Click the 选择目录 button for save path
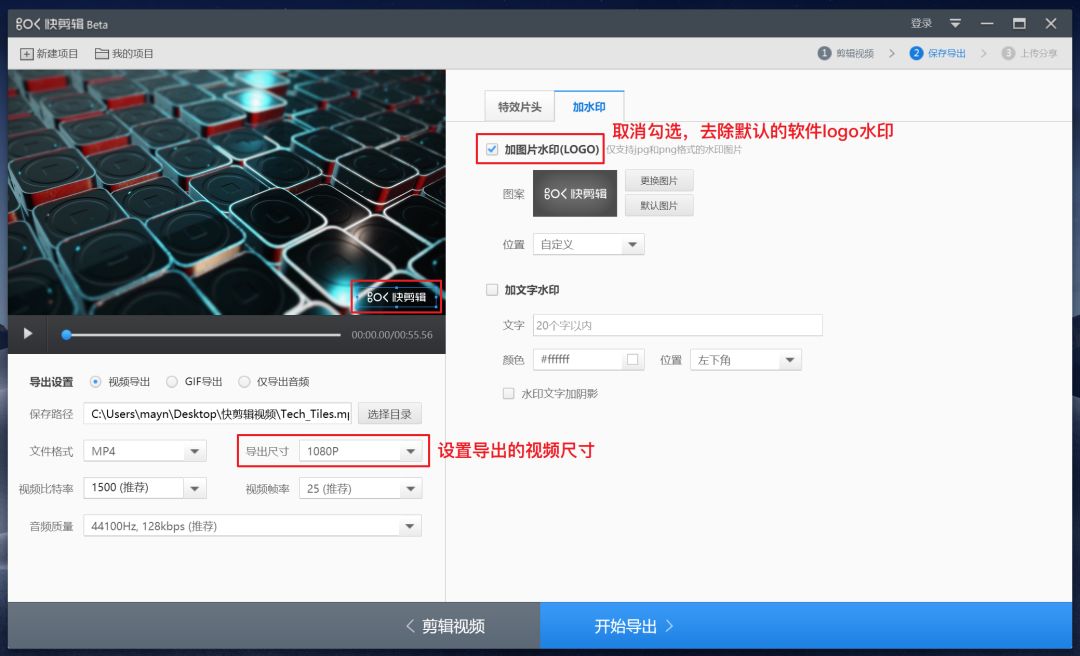Screen dimensions: 1080x656 [389, 413]
